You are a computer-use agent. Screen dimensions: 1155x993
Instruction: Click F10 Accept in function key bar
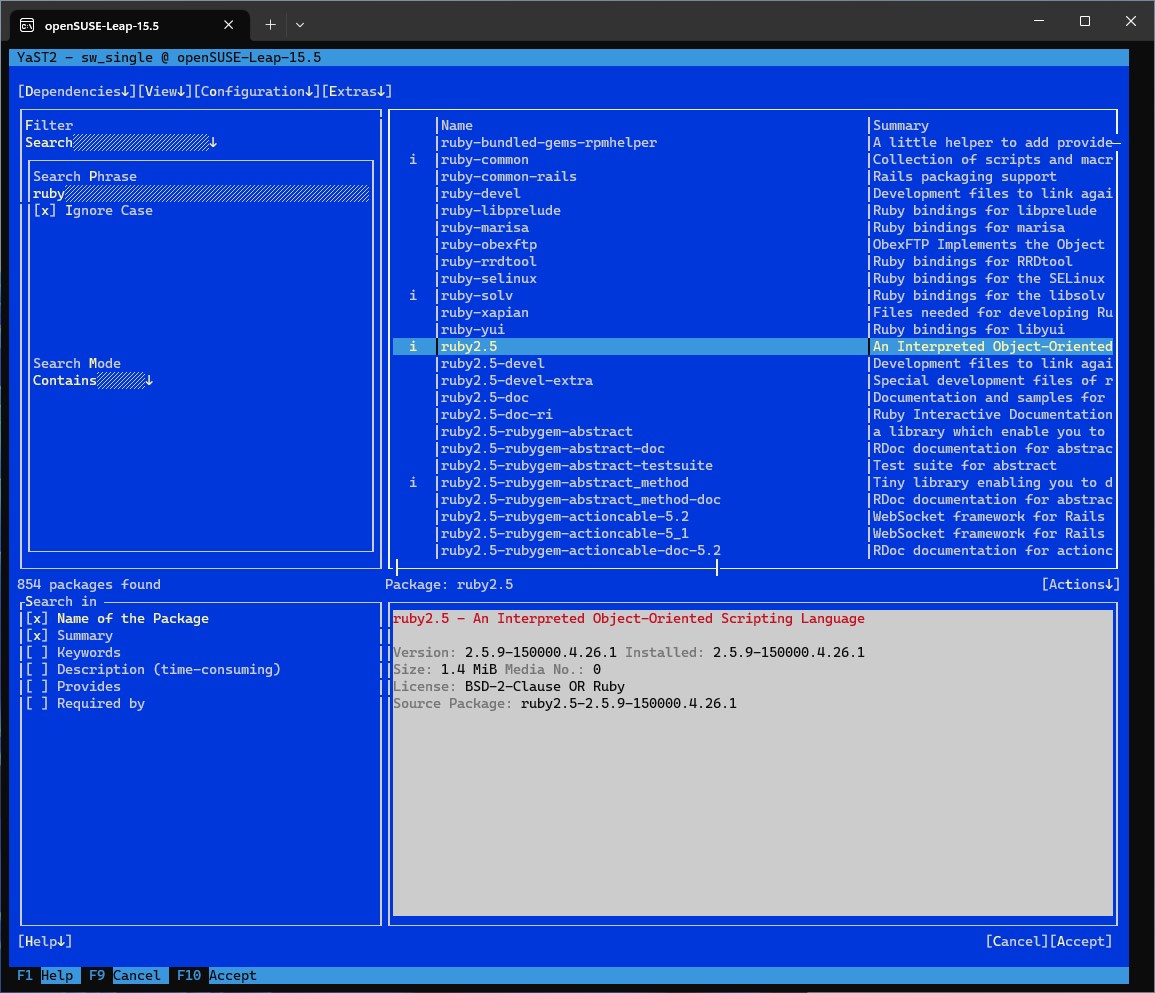217,975
